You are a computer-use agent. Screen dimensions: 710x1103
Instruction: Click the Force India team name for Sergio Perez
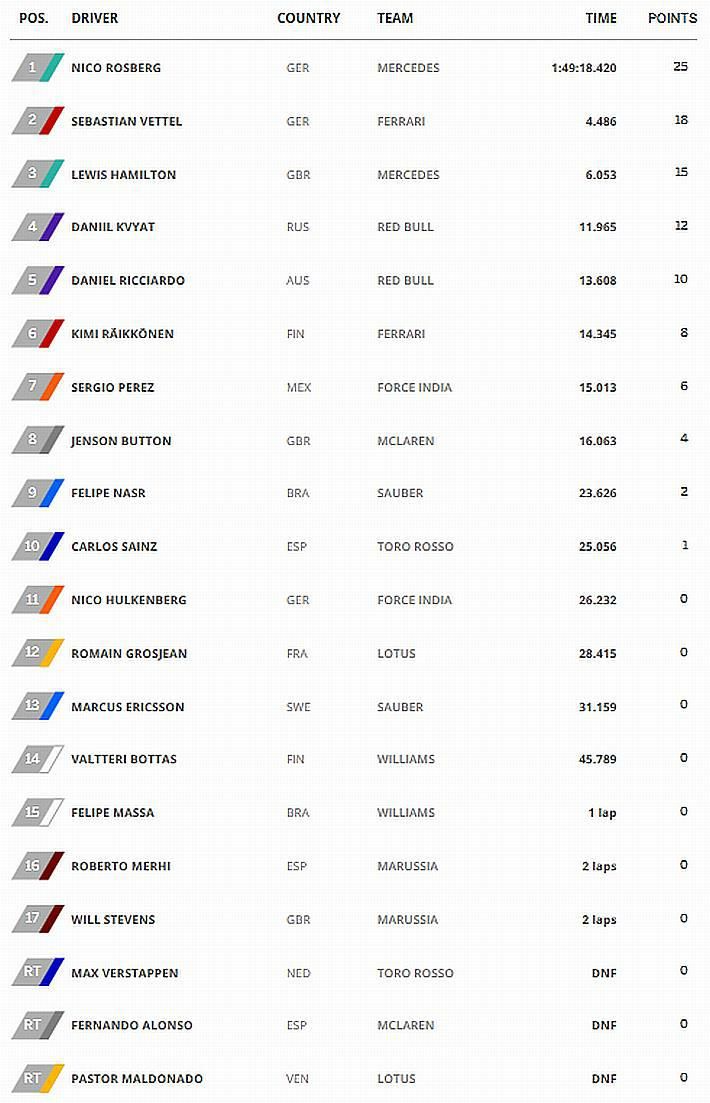pyautogui.click(x=414, y=387)
